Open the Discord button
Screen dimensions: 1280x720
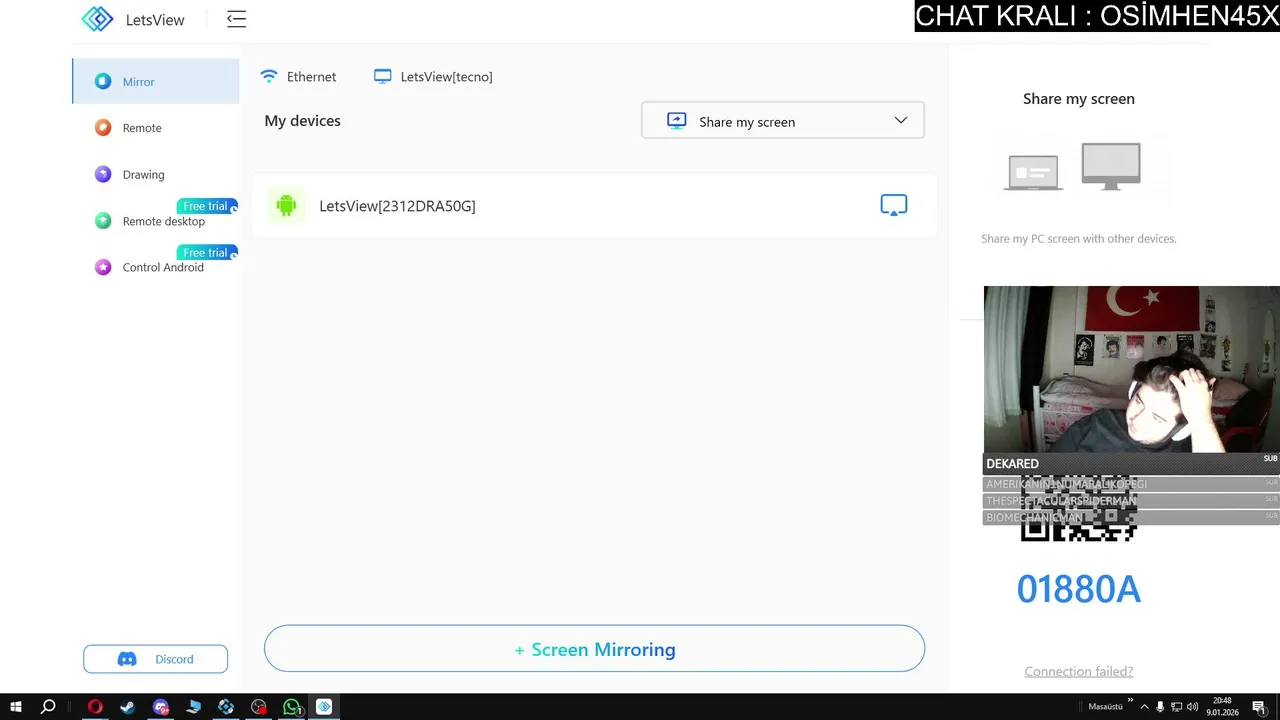[155, 659]
